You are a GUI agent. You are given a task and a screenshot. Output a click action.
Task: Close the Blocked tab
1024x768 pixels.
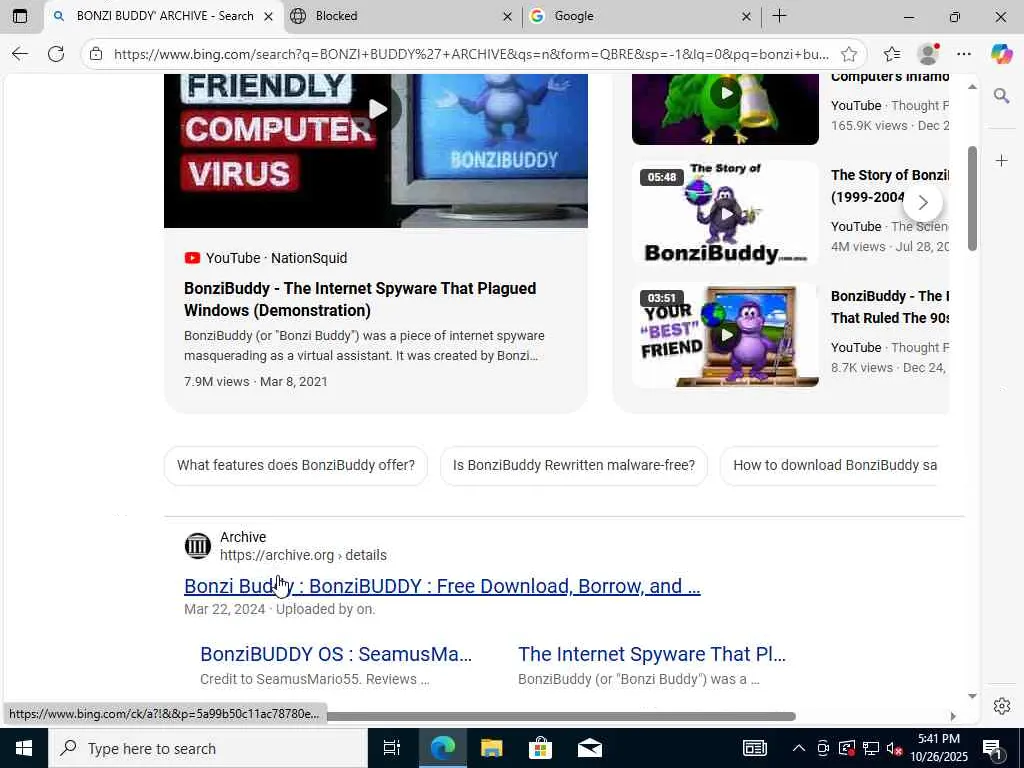tap(507, 17)
